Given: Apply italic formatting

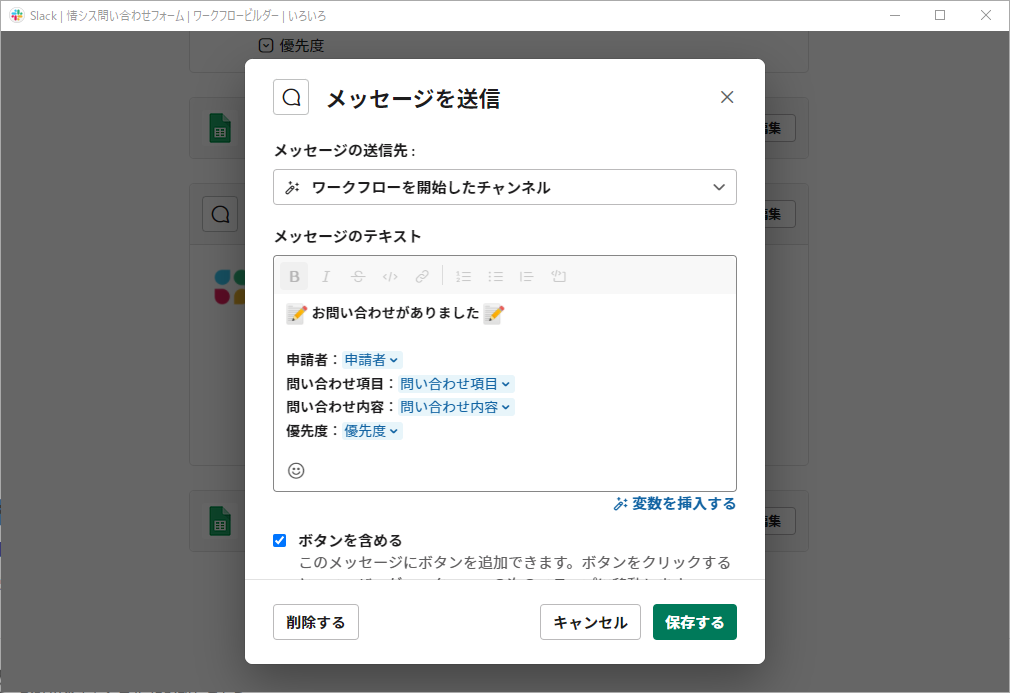Looking at the screenshot, I should [325, 276].
